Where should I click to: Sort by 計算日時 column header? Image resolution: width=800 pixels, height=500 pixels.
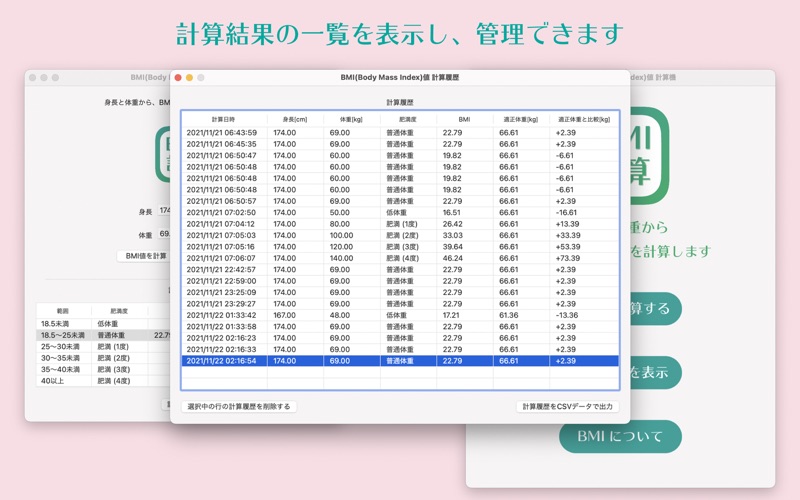point(224,119)
